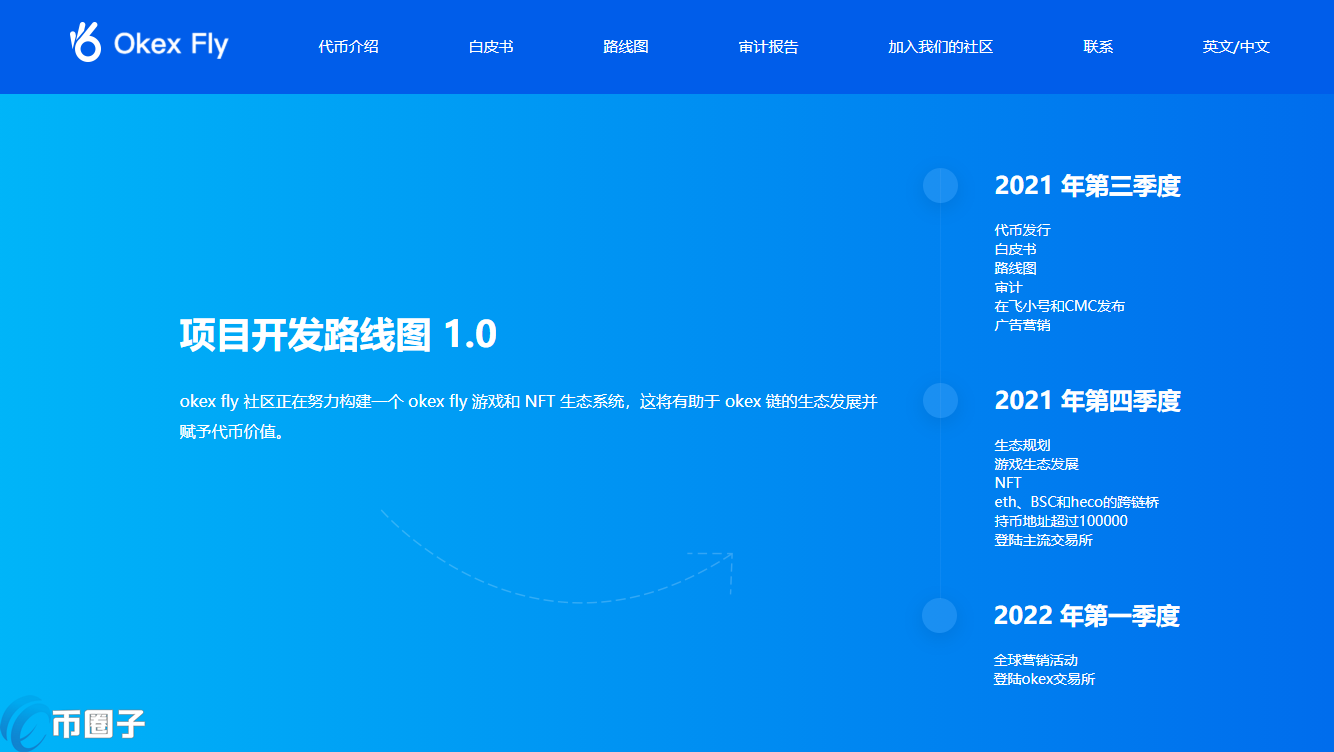Screen dimensions: 1334x752
Task: Click 白皮书 in the Q3 roadmap list
Action: point(1015,249)
